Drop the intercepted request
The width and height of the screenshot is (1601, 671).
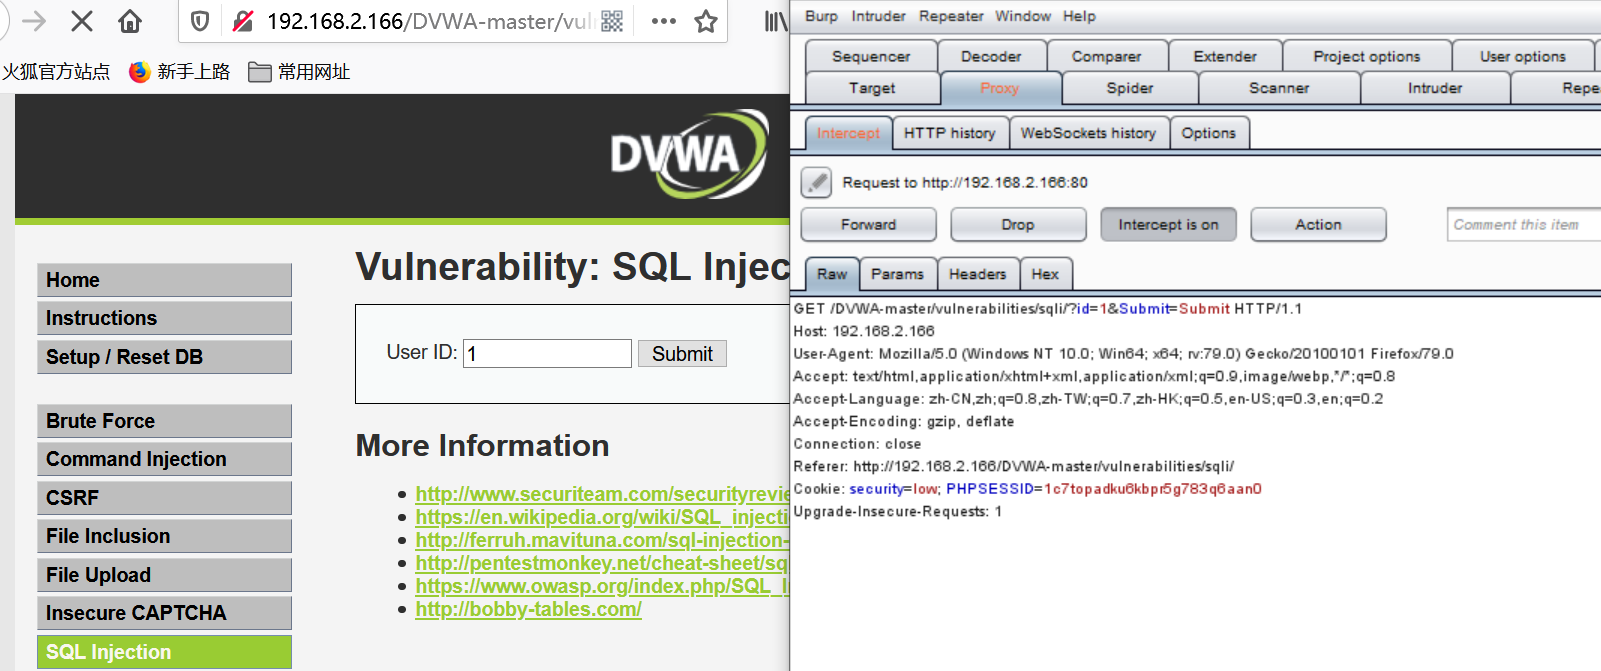tap(1018, 225)
